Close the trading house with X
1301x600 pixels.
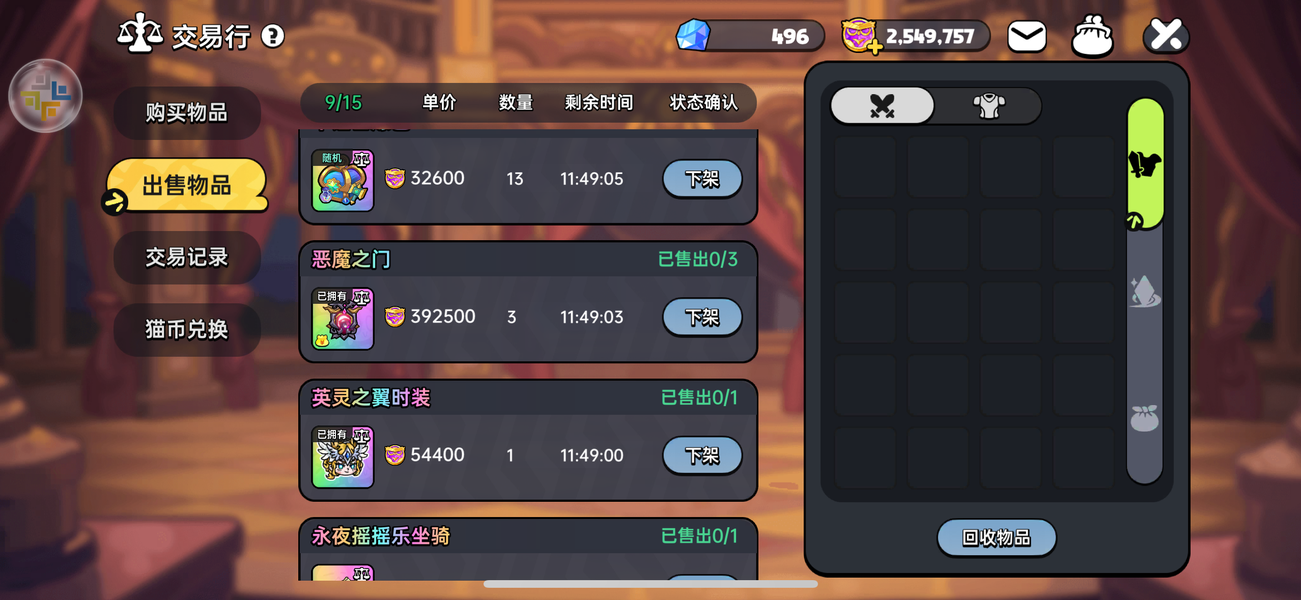click(1166, 36)
